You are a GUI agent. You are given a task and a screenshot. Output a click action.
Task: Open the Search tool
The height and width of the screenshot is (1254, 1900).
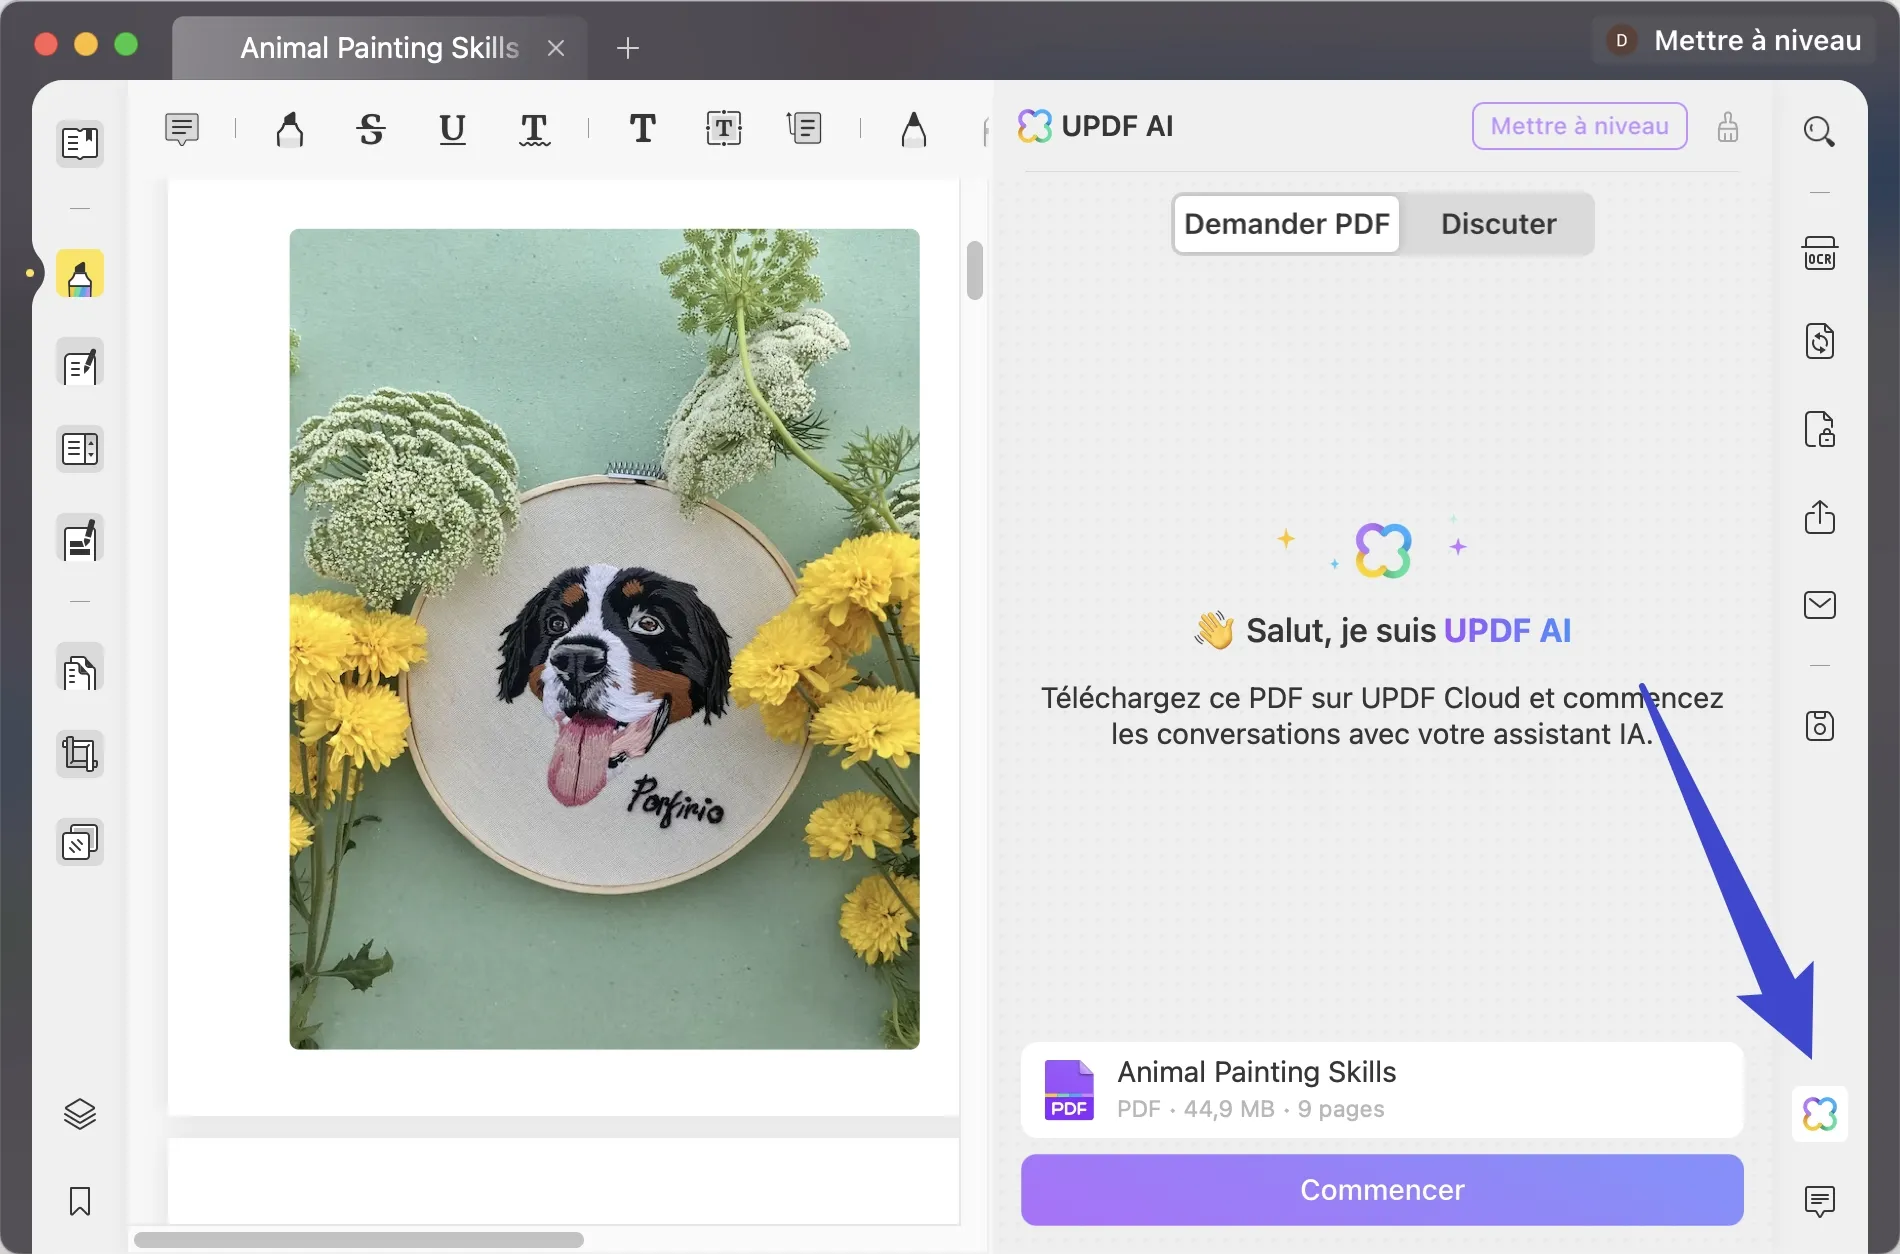pos(1819,131)
